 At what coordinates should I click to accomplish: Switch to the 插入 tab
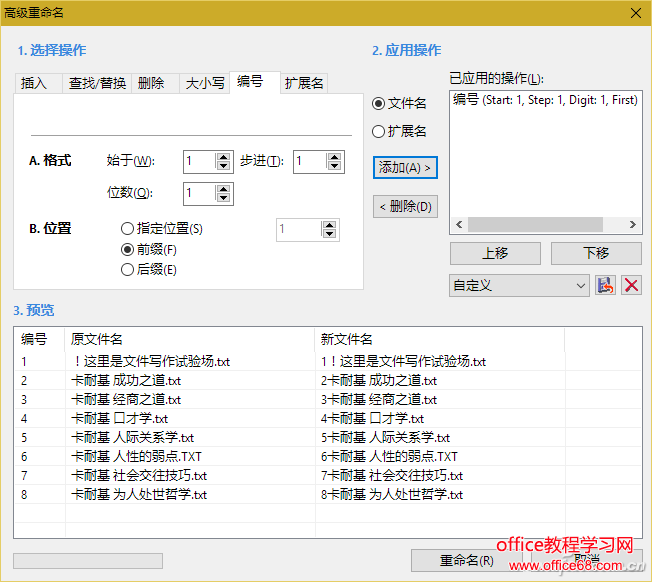point(38,83)
